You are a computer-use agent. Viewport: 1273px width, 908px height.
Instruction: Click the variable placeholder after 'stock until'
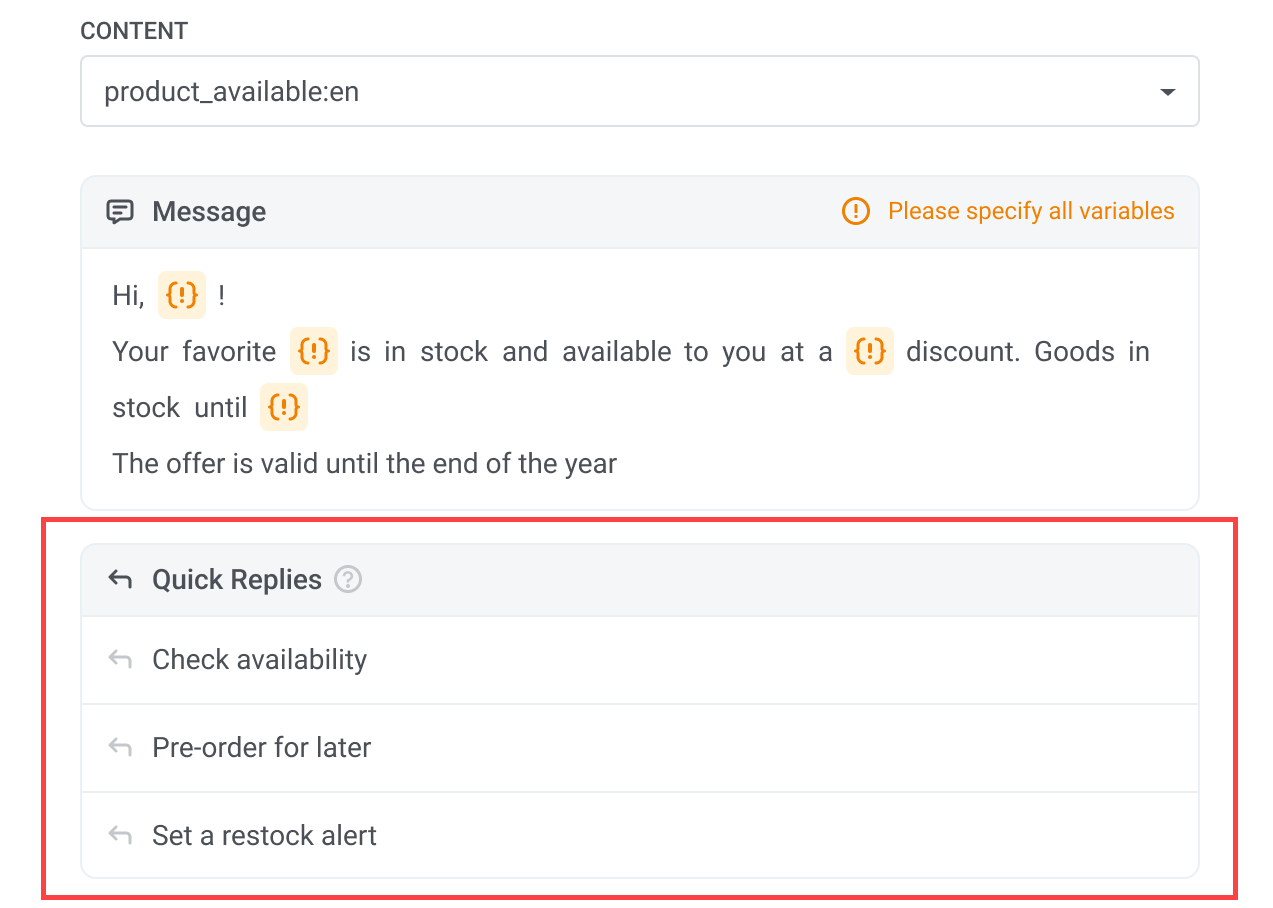coord(284,407)
